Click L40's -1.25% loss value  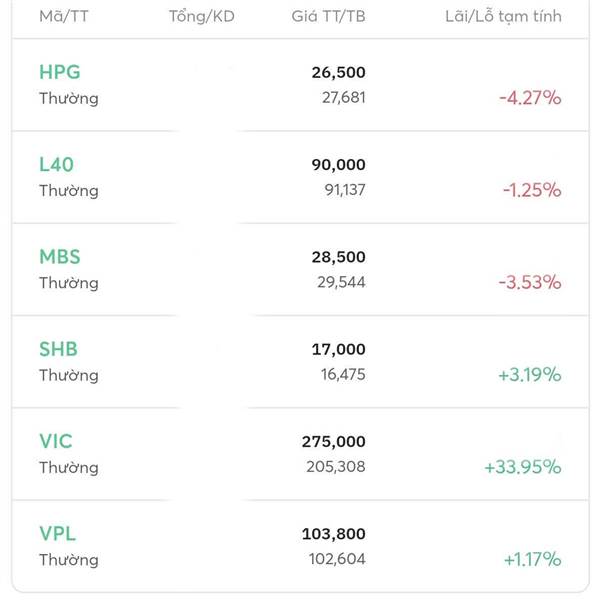530,190
